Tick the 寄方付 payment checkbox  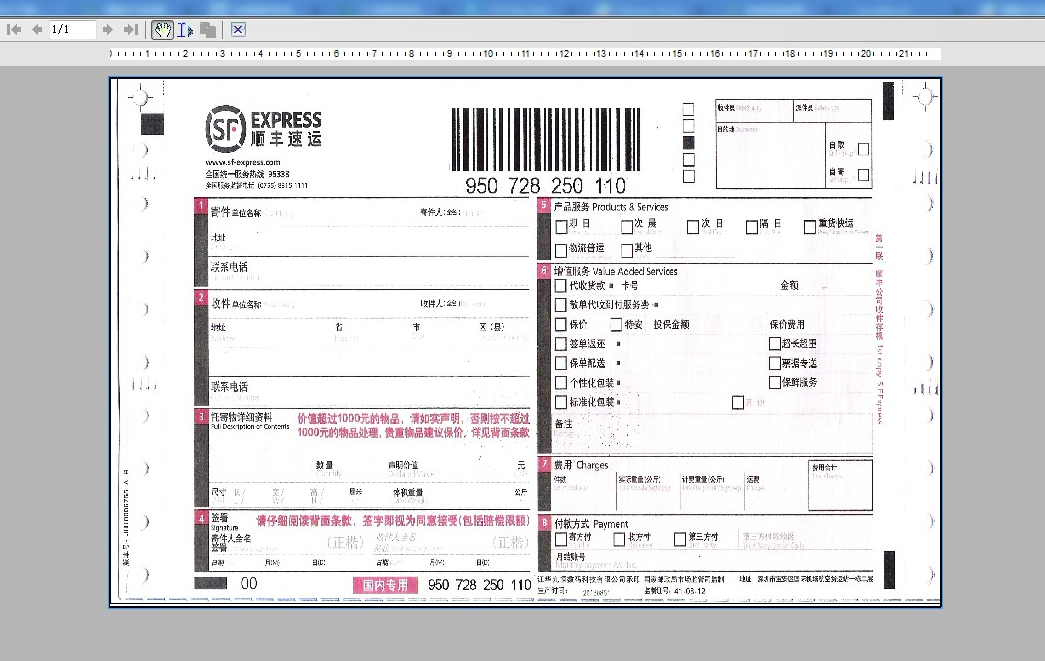(561, 539)
